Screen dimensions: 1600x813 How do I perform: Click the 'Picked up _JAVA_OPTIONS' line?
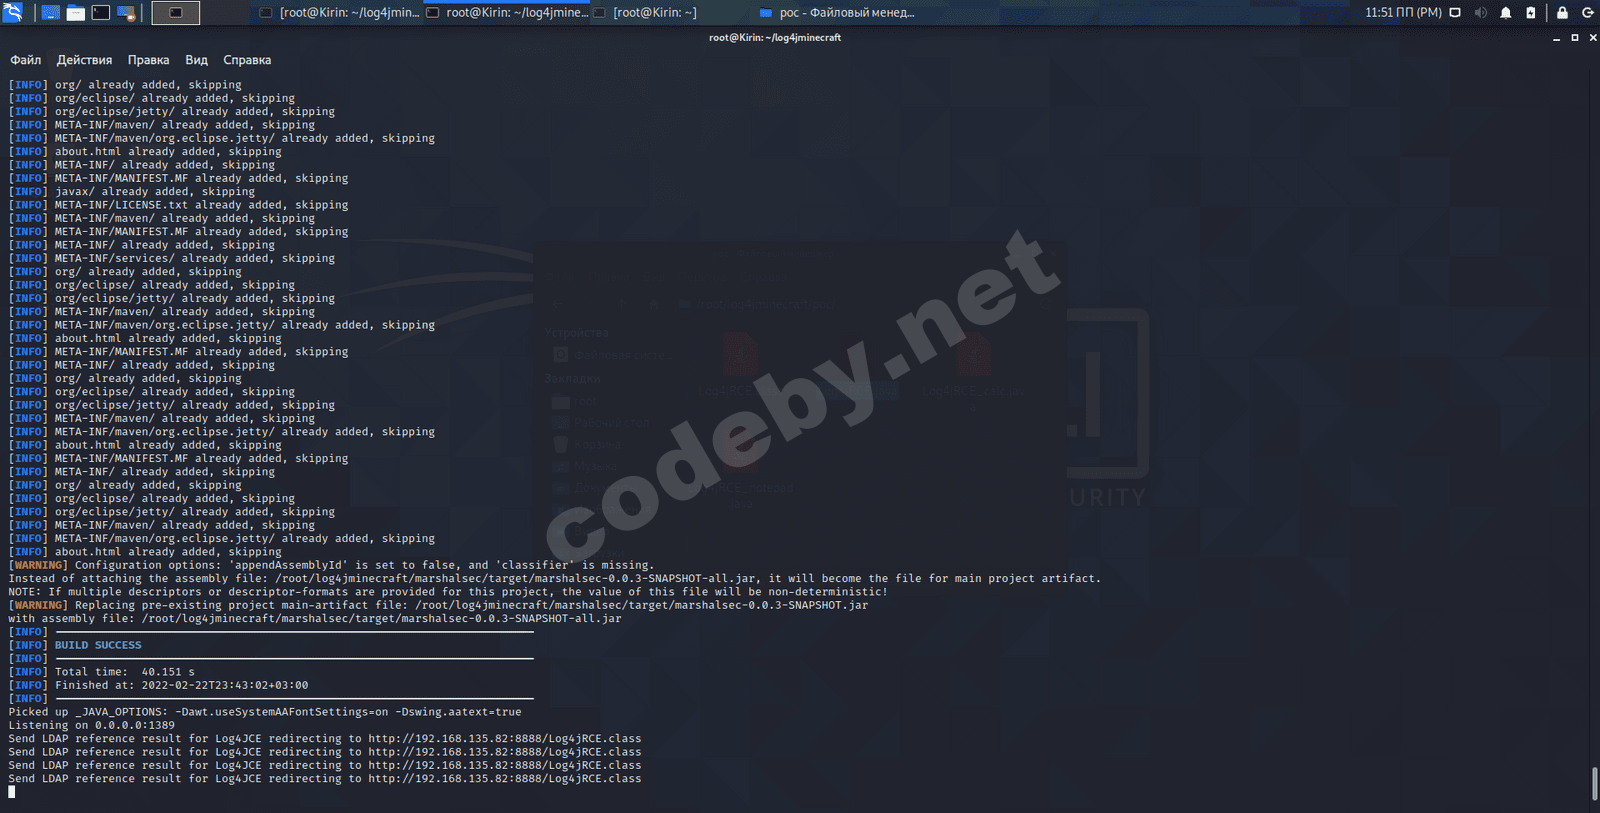pos(265,712)
